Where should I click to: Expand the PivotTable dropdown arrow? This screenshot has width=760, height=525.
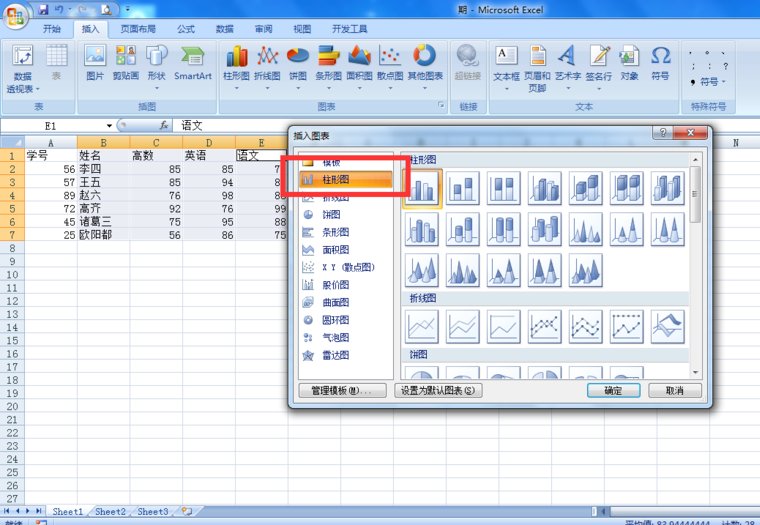click(37, 89)
